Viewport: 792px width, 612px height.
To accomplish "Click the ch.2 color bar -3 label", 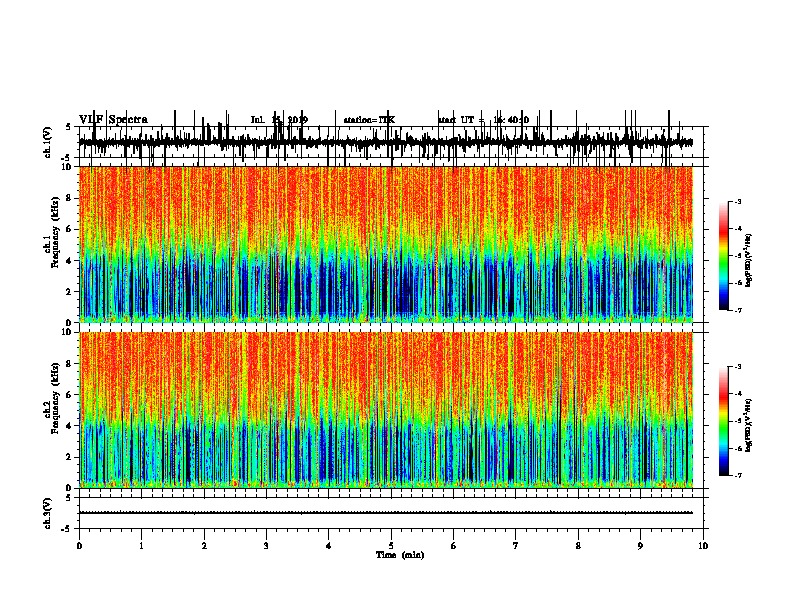I will [737, 367].
